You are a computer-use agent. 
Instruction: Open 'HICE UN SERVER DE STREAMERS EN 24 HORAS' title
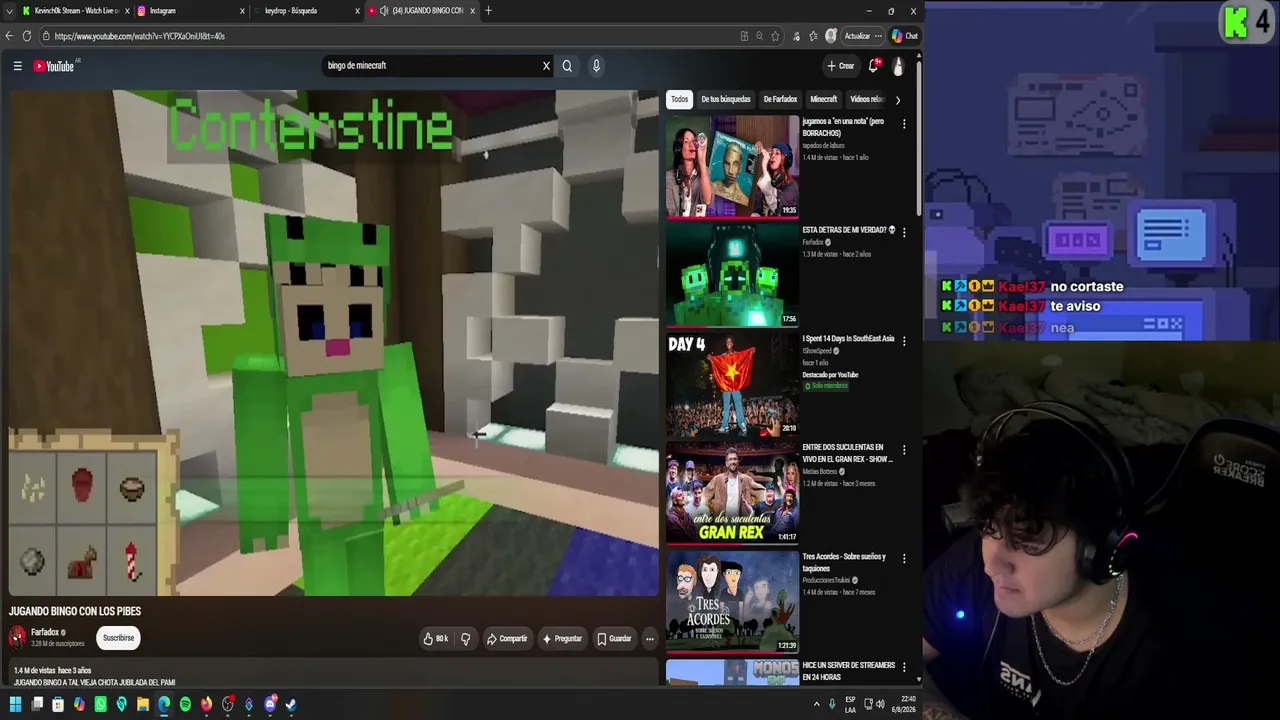[x=848, y=671]
